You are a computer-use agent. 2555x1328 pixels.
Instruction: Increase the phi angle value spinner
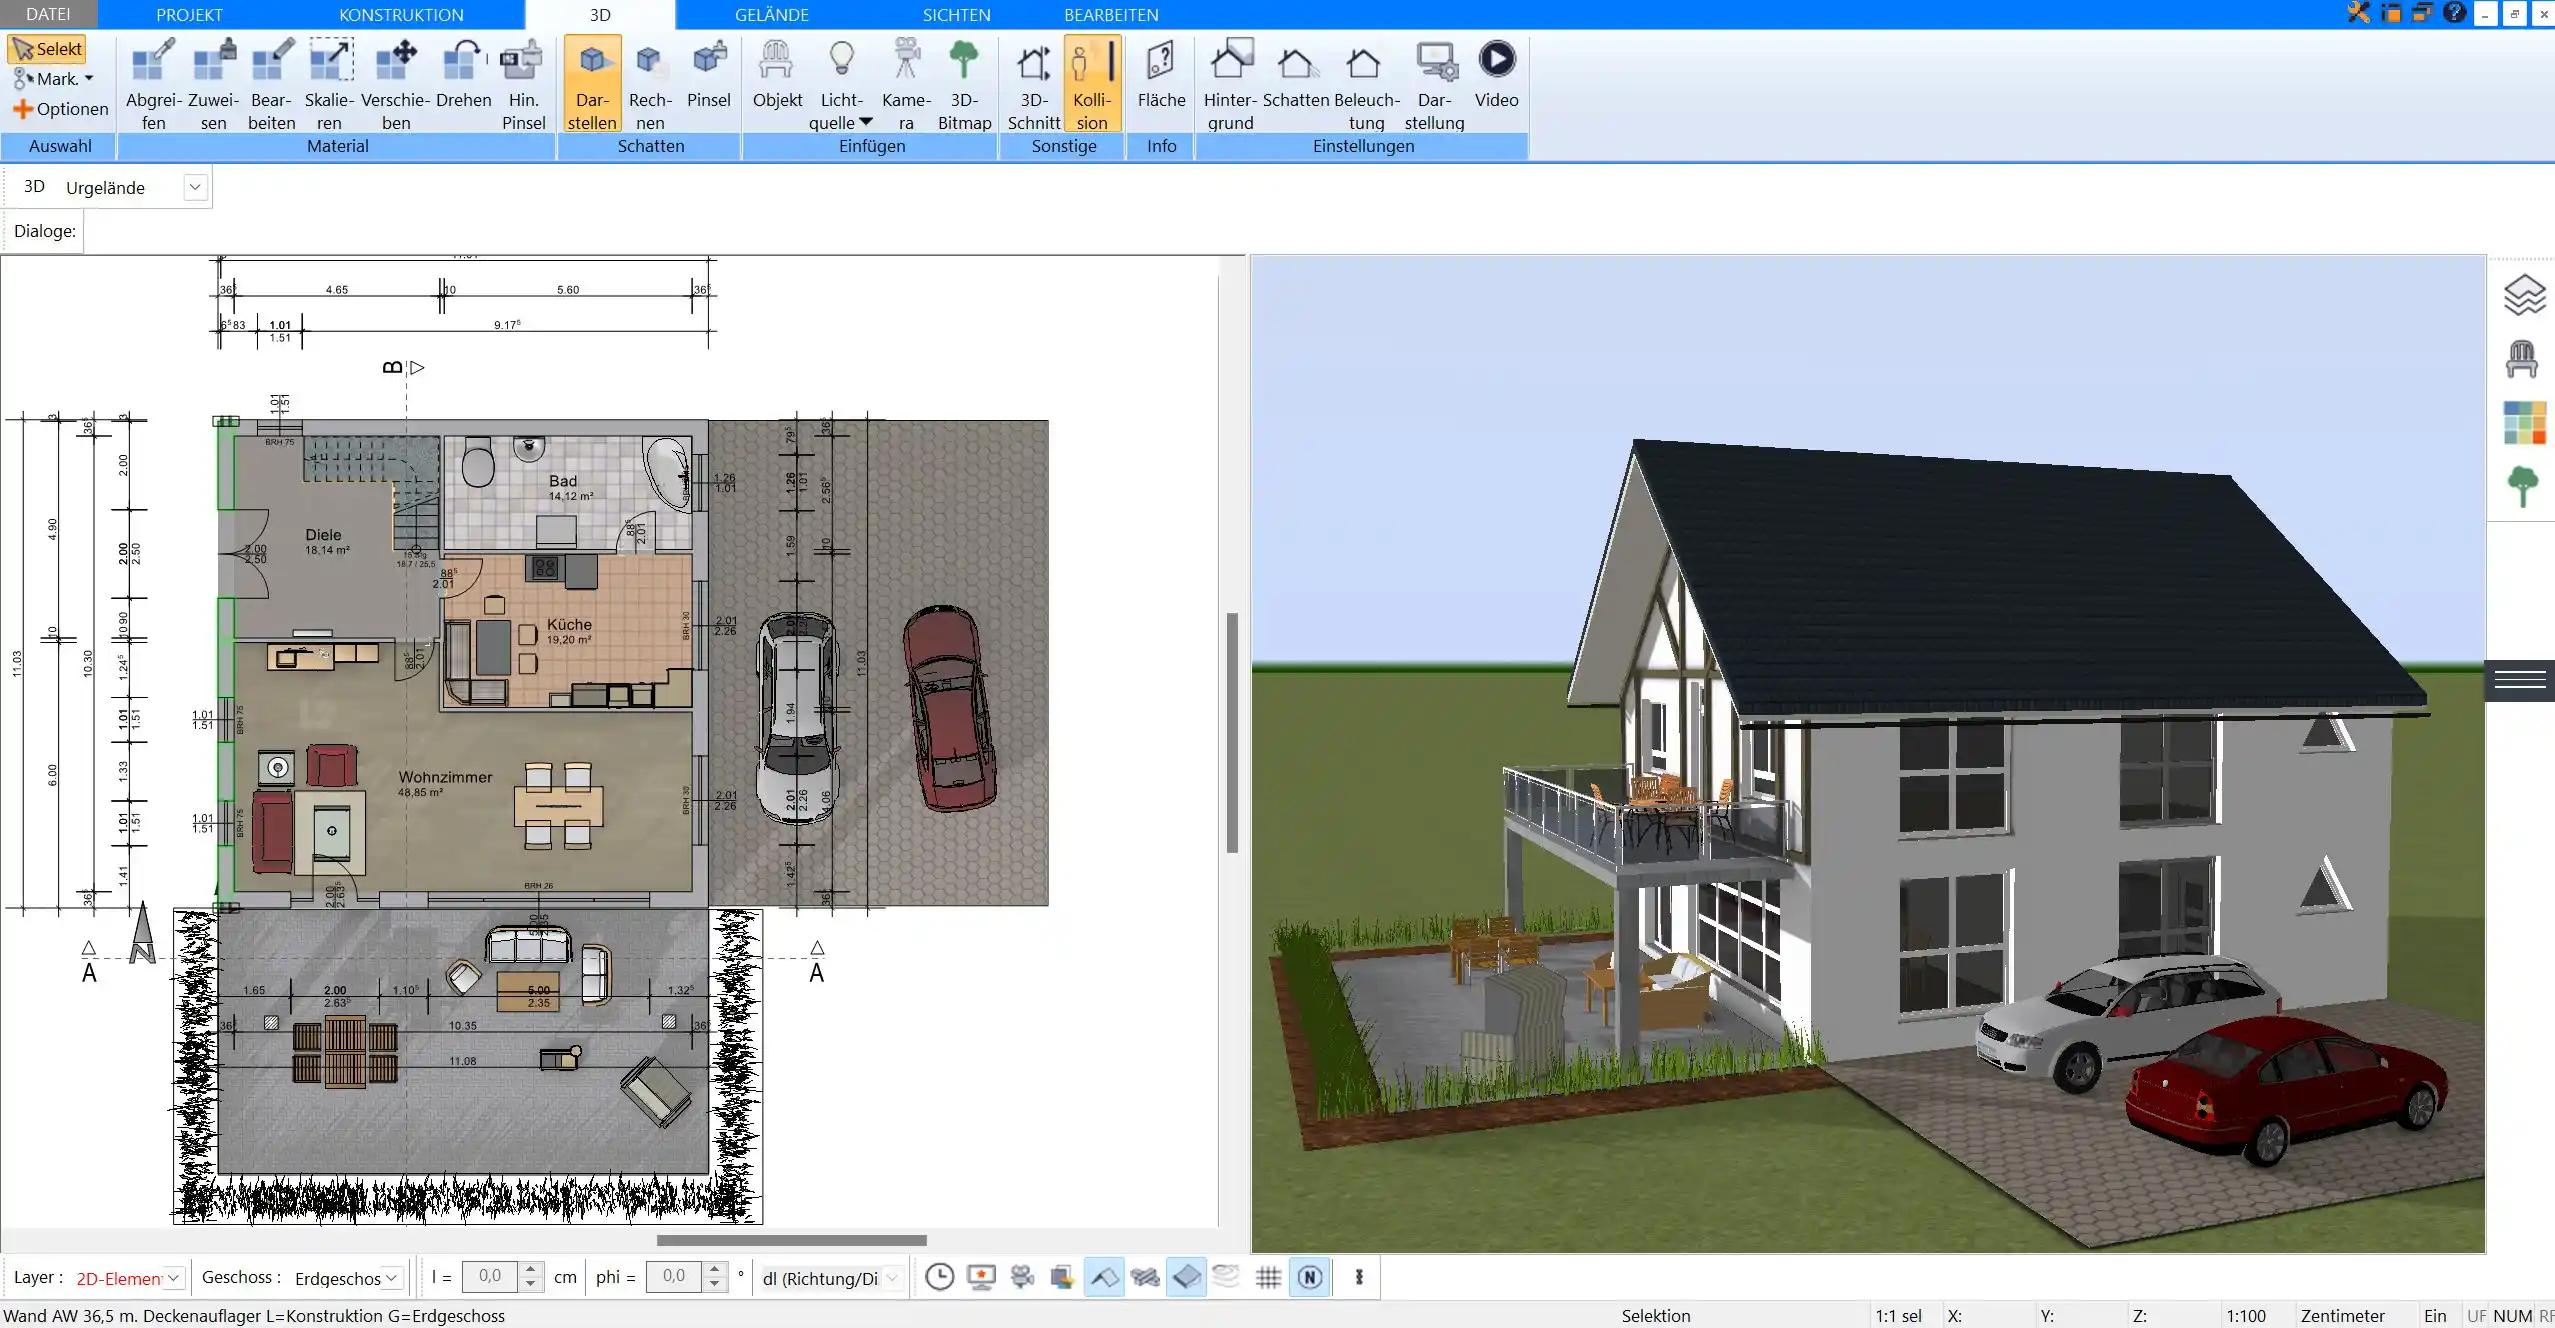(714, 1270)
